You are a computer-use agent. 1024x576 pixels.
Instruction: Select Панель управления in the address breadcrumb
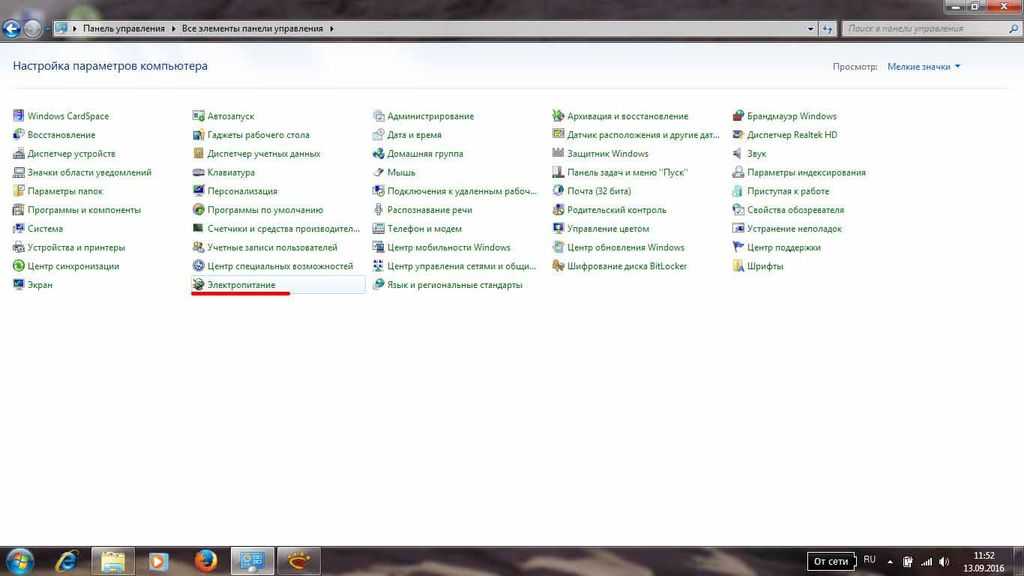click(124, 29)
